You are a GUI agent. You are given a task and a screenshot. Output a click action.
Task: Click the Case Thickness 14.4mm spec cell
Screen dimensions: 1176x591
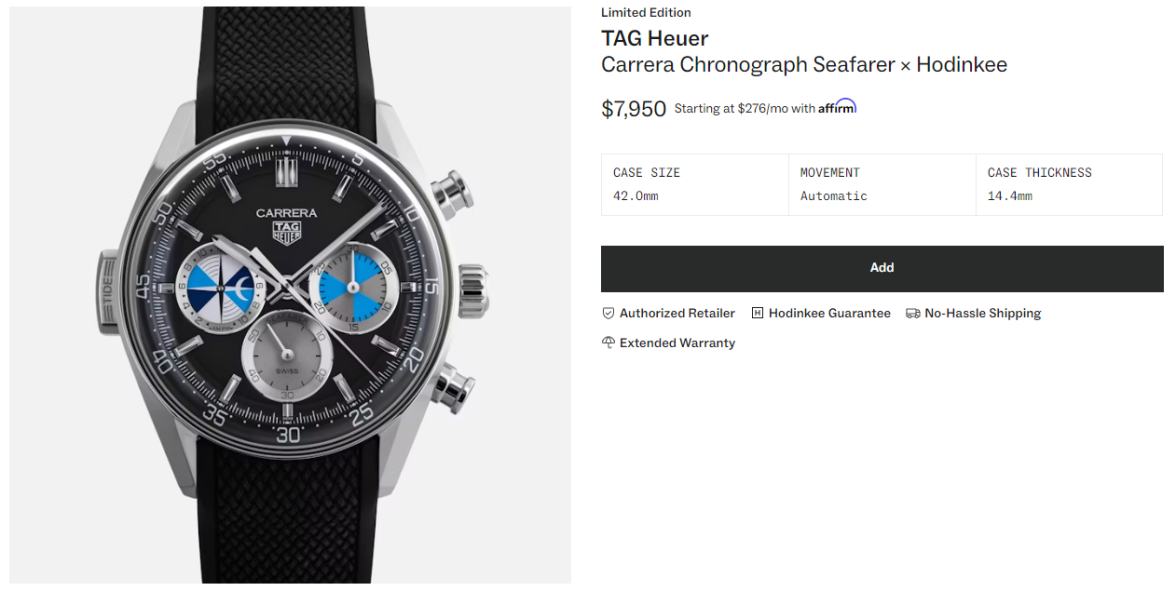(1068, 184)
